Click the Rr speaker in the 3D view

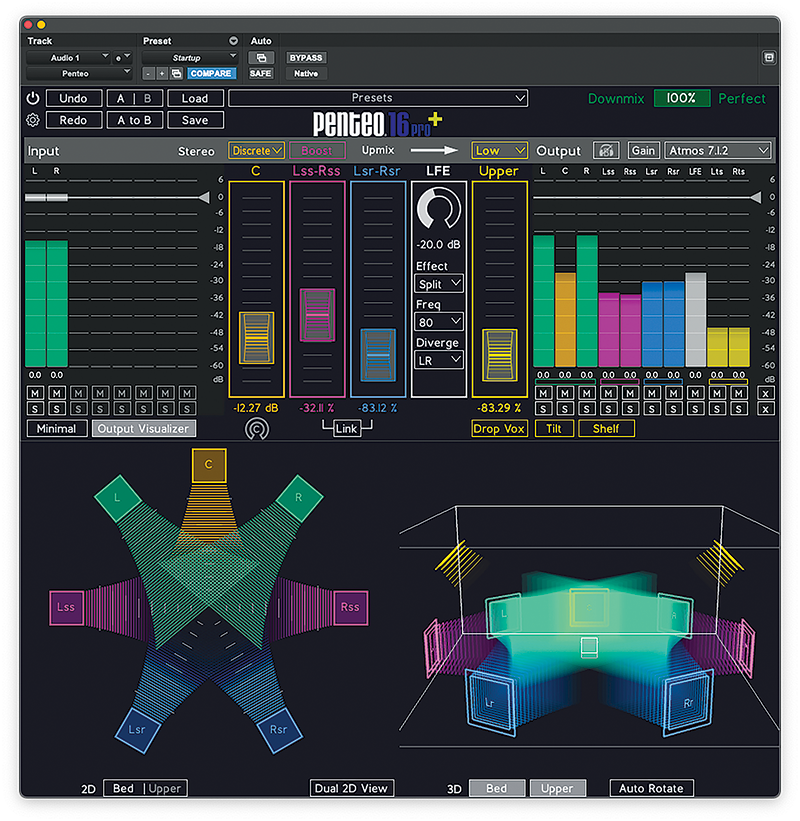pos(688,702)
